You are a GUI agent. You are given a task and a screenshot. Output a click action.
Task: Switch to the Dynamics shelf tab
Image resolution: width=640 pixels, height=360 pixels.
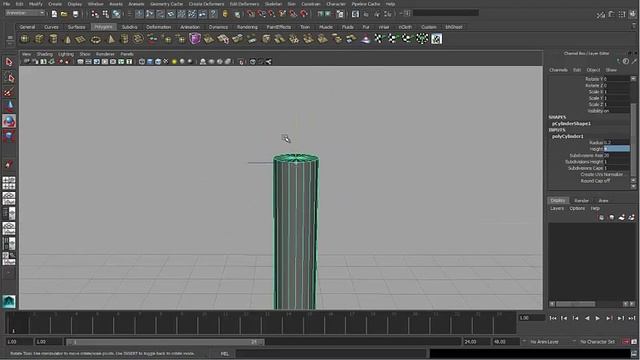pos(218,27)
